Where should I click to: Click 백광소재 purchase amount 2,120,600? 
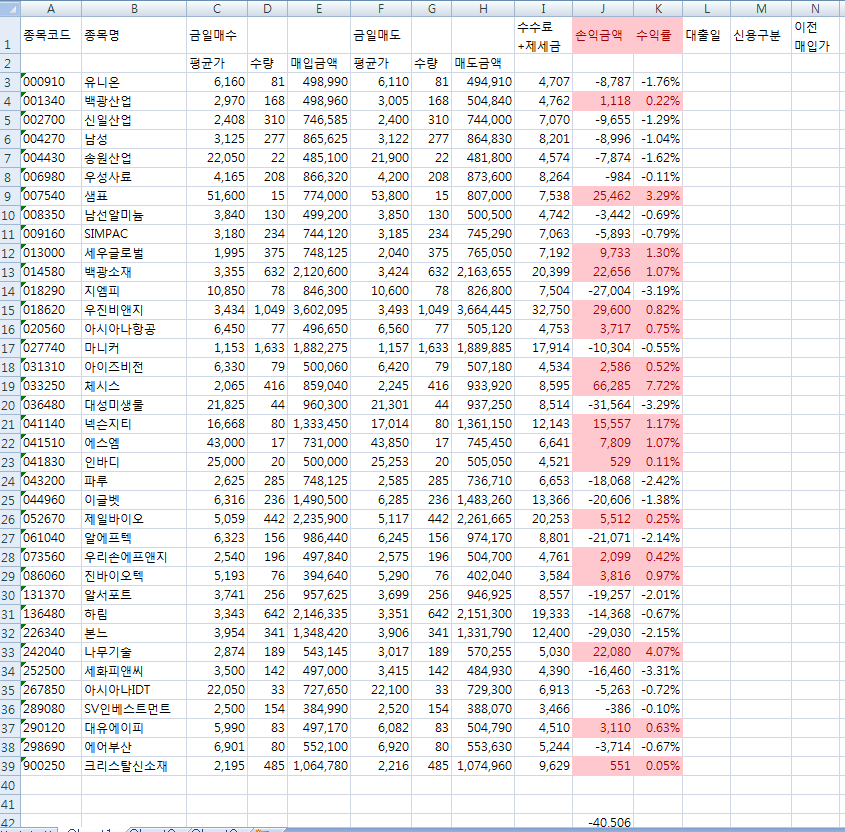(319, 272)
